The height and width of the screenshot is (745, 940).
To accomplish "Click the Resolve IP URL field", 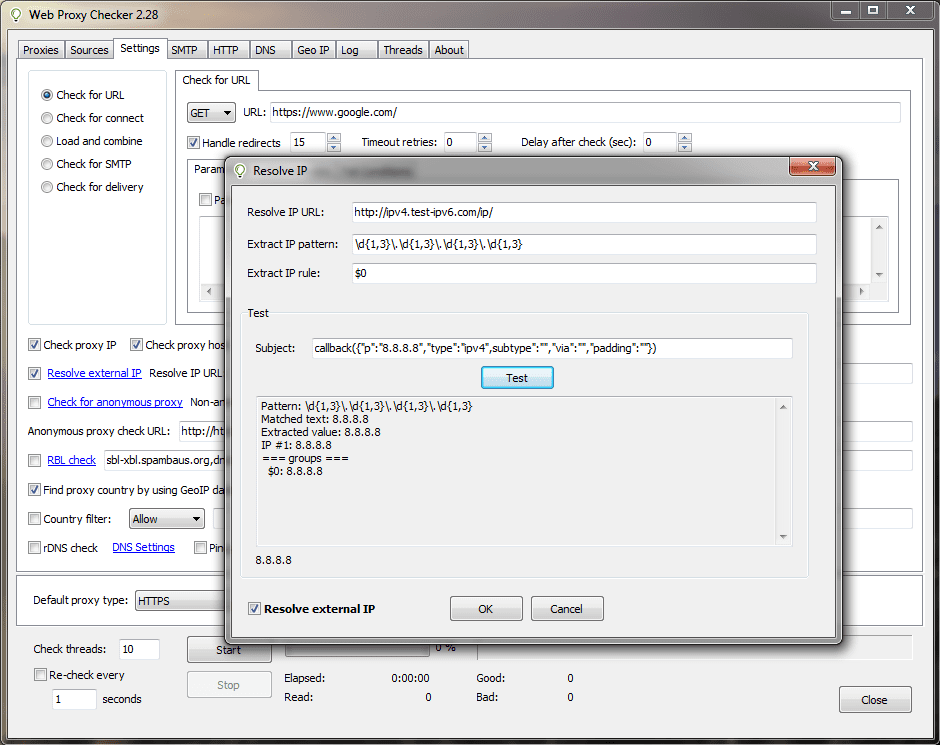I will [x=584, y=212].
